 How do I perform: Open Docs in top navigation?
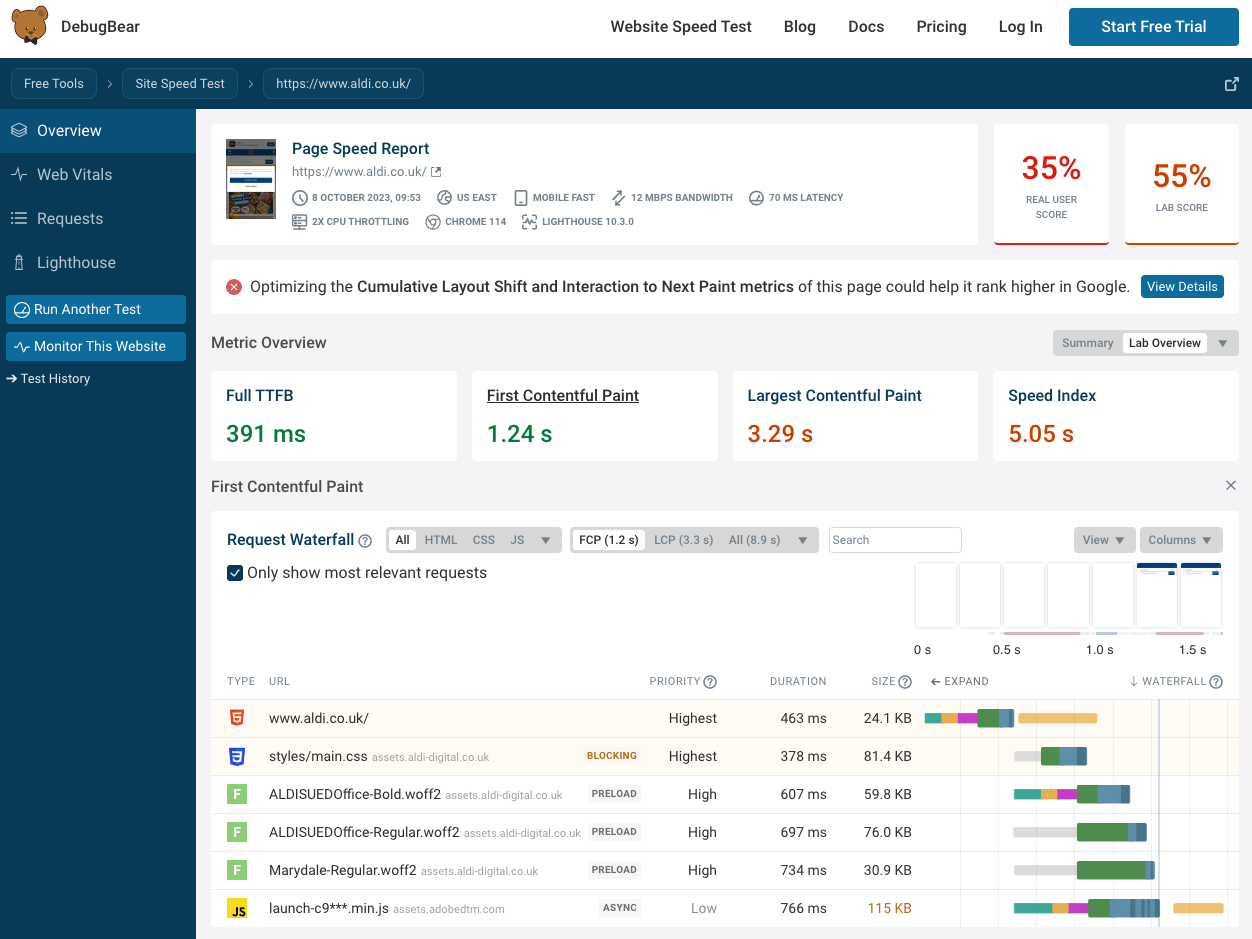866,27
